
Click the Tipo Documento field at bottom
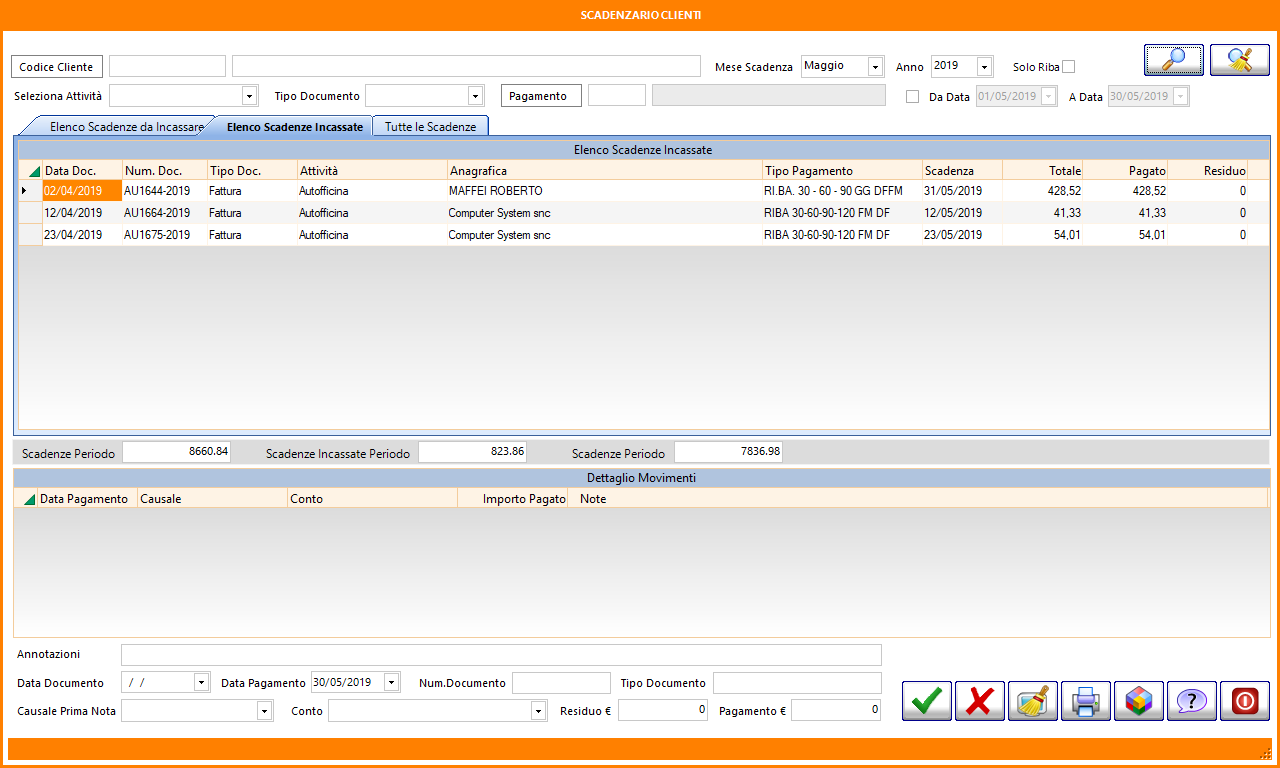[797, 683]
